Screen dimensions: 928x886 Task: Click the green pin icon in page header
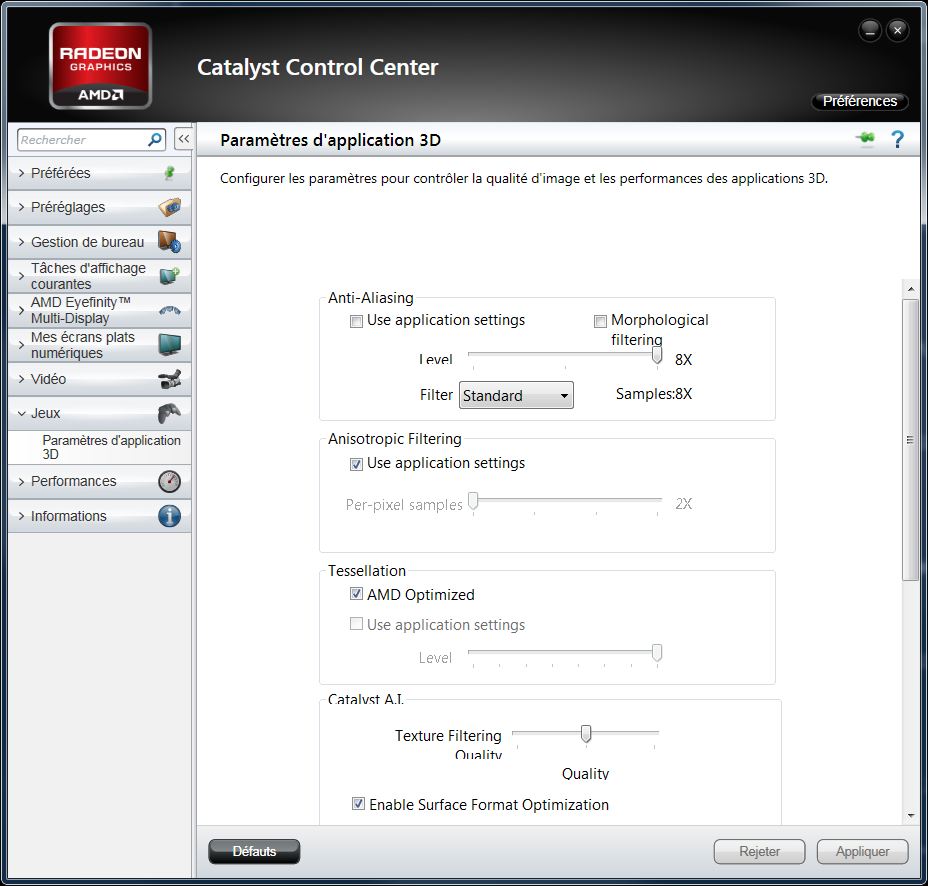(x=865, y=138)
